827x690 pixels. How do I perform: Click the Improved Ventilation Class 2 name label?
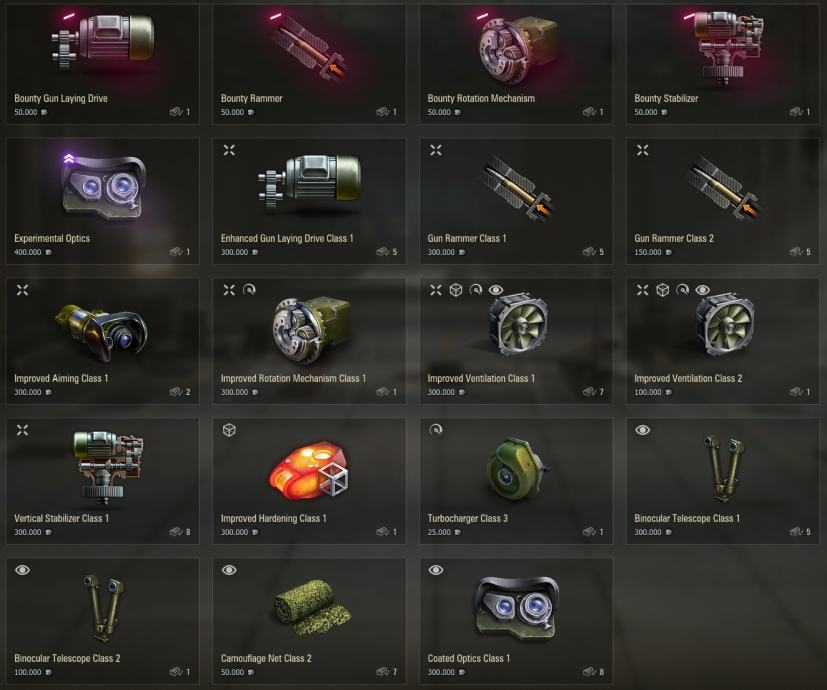point(688,378)
